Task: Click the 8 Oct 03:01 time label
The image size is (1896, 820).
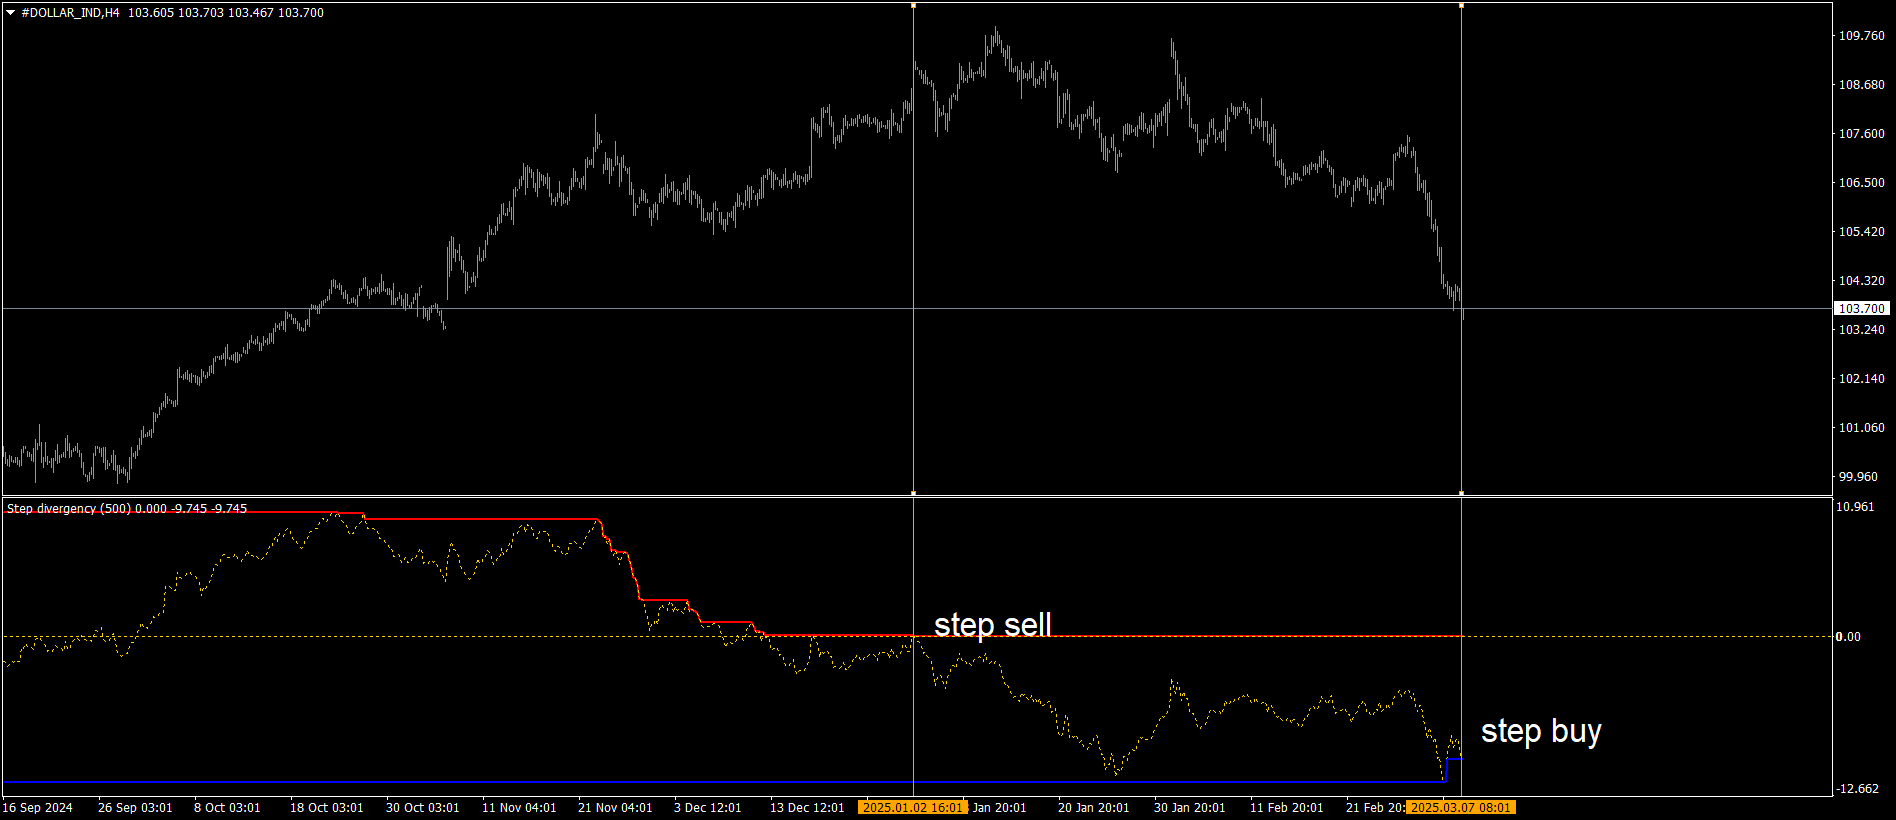Action: point(227,808)
